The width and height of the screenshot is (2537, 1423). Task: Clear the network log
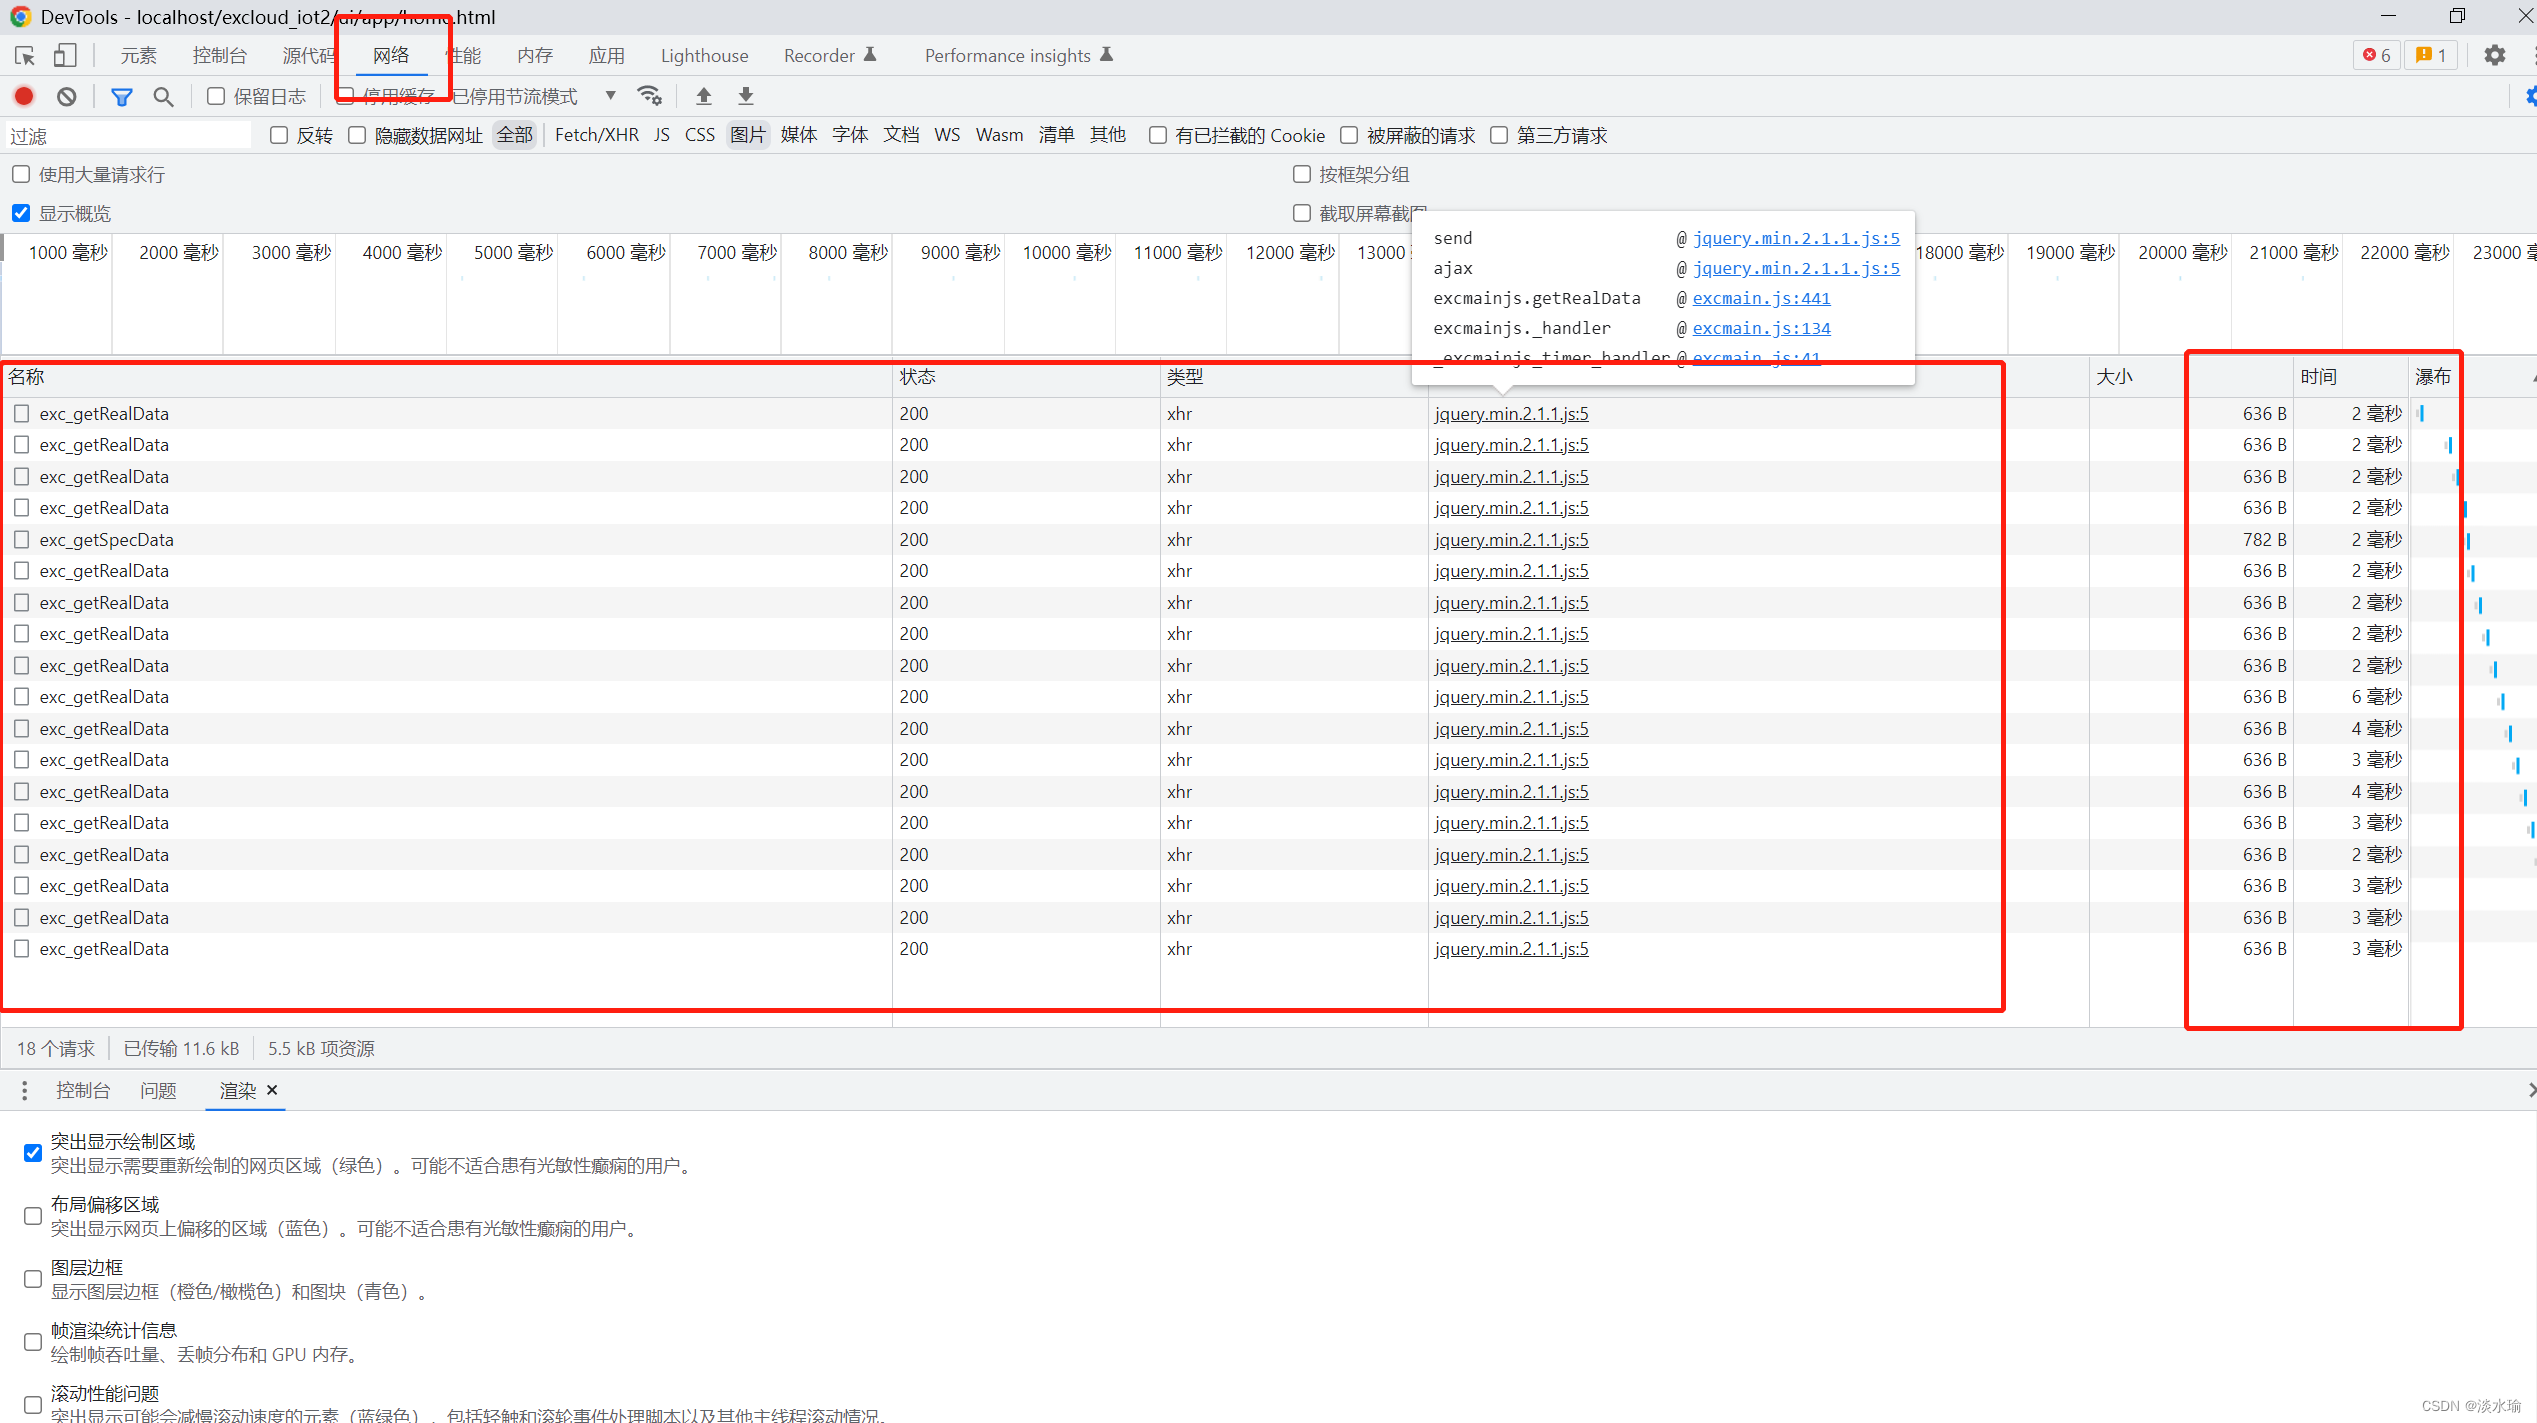tap(67, 96)
